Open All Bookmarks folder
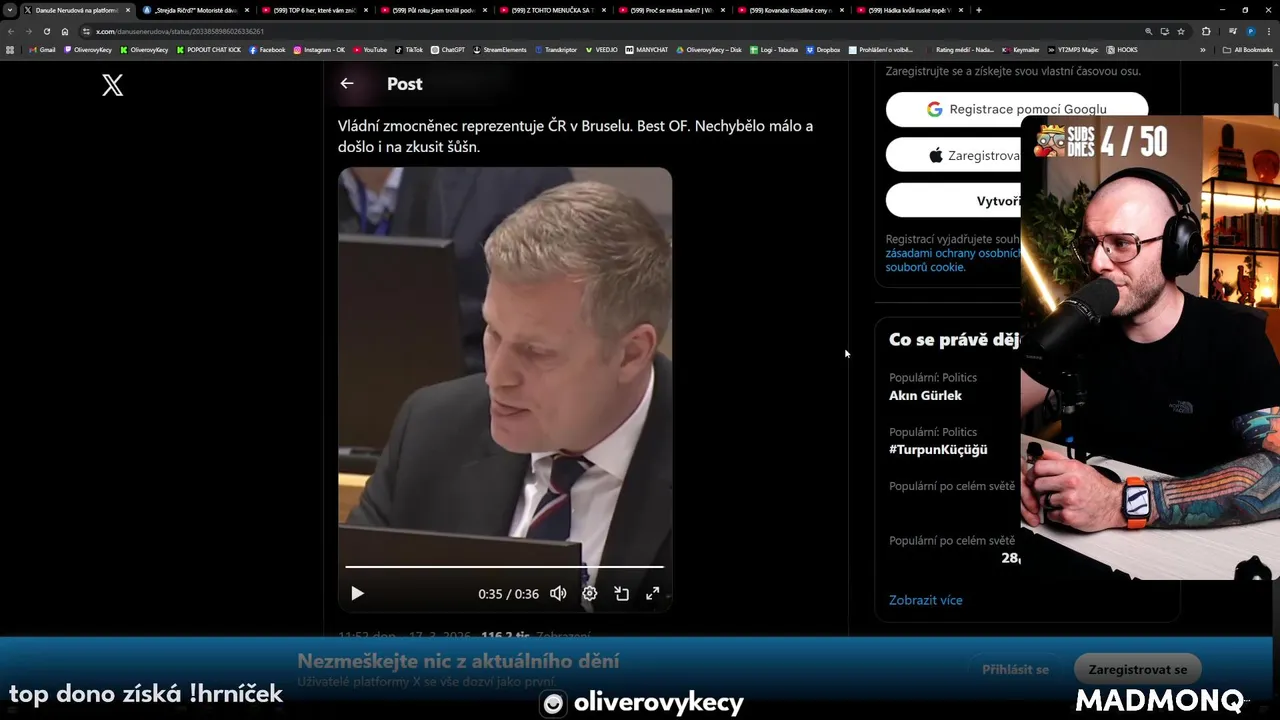1280x720 pixels. pos(1248,49)
